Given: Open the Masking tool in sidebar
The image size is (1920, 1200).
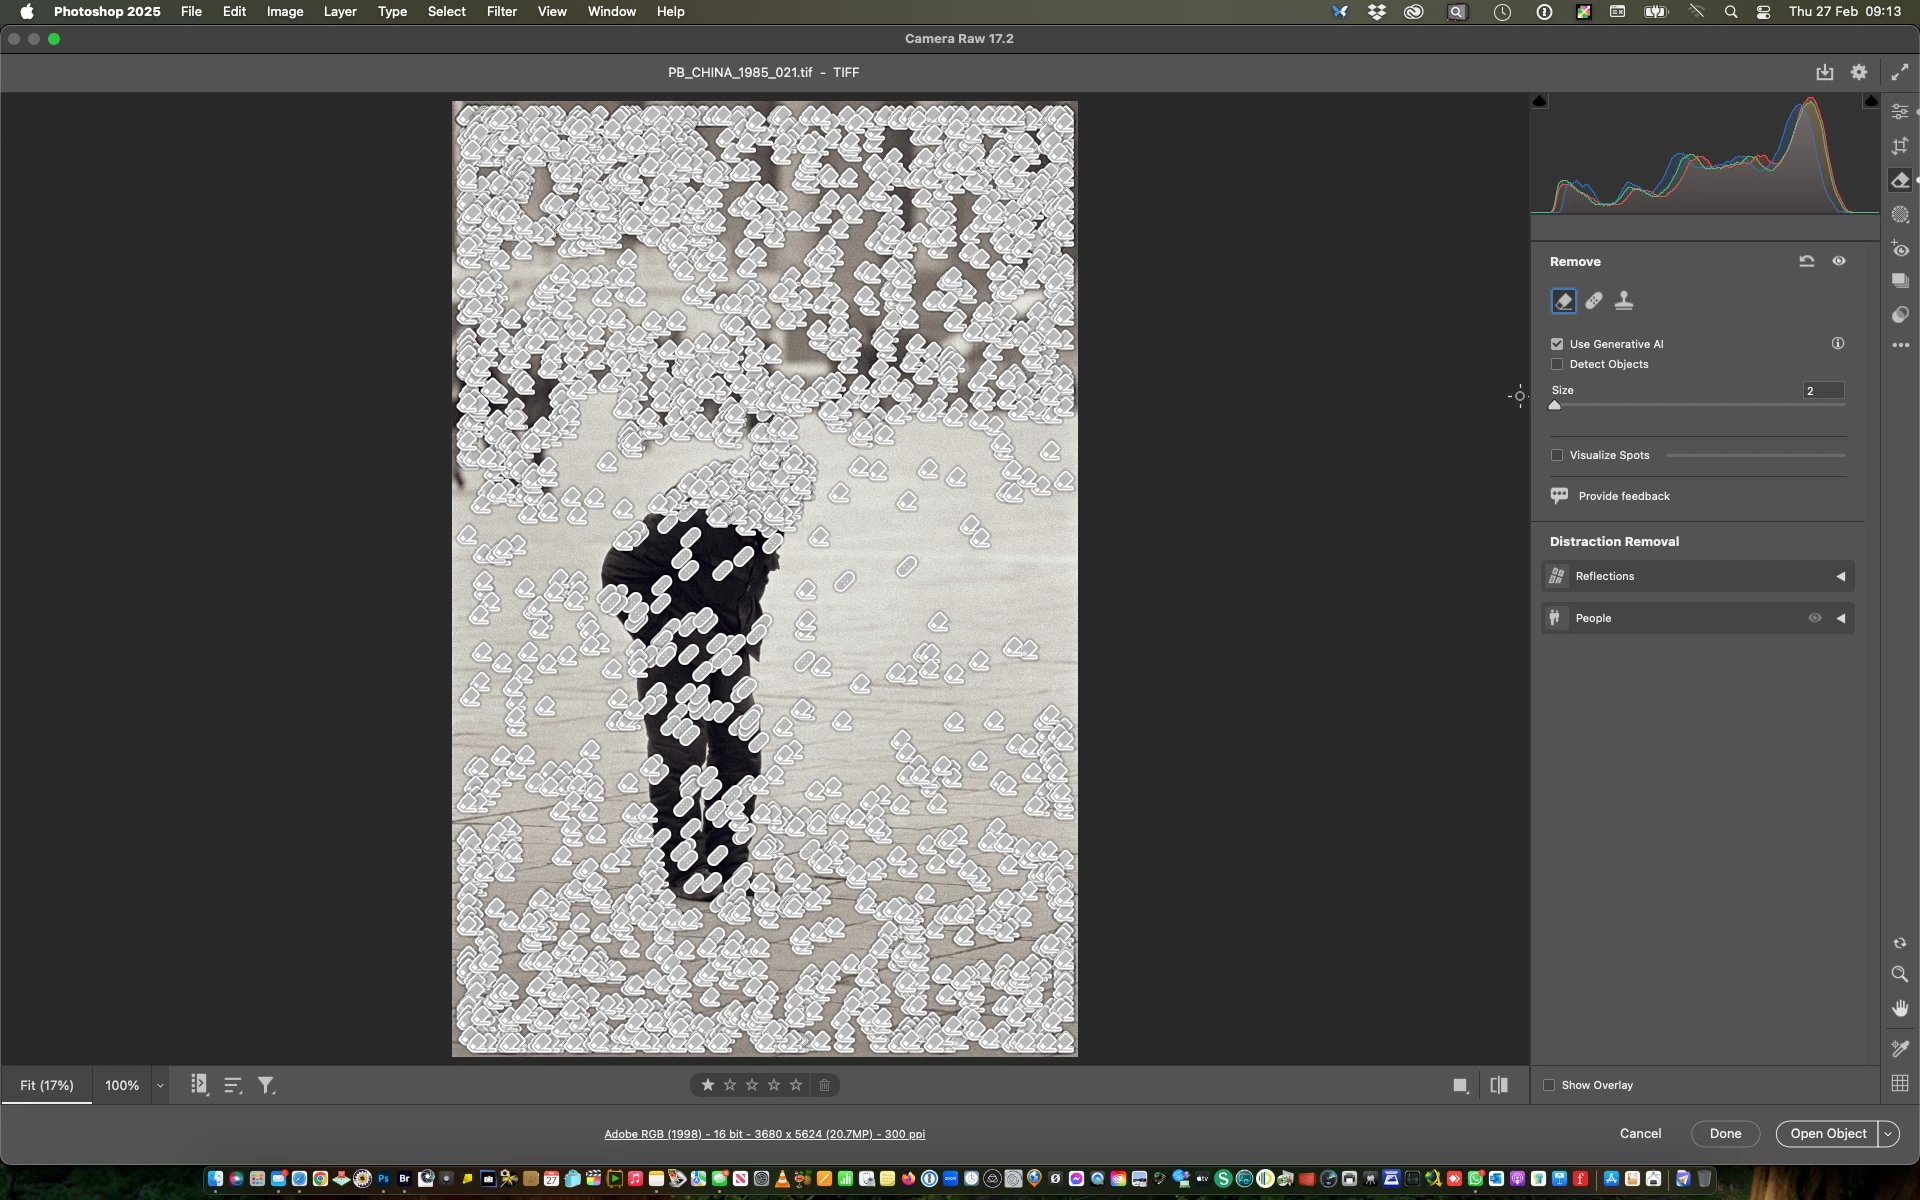Looking at the screenshot, I should pyautogui.click(x=1900, y=215).
